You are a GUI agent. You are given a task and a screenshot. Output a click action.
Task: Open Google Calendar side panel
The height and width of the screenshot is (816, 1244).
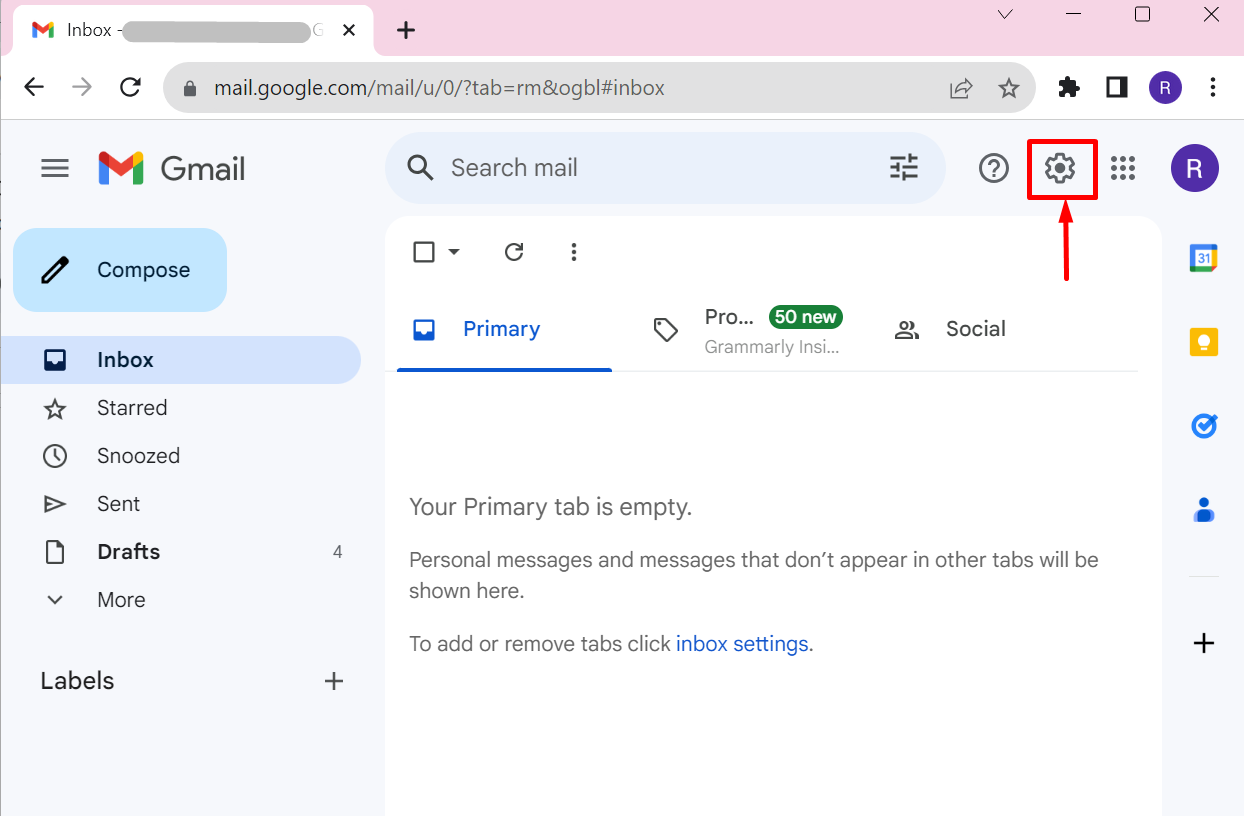pyautogui.click(x=1203, y=258)
